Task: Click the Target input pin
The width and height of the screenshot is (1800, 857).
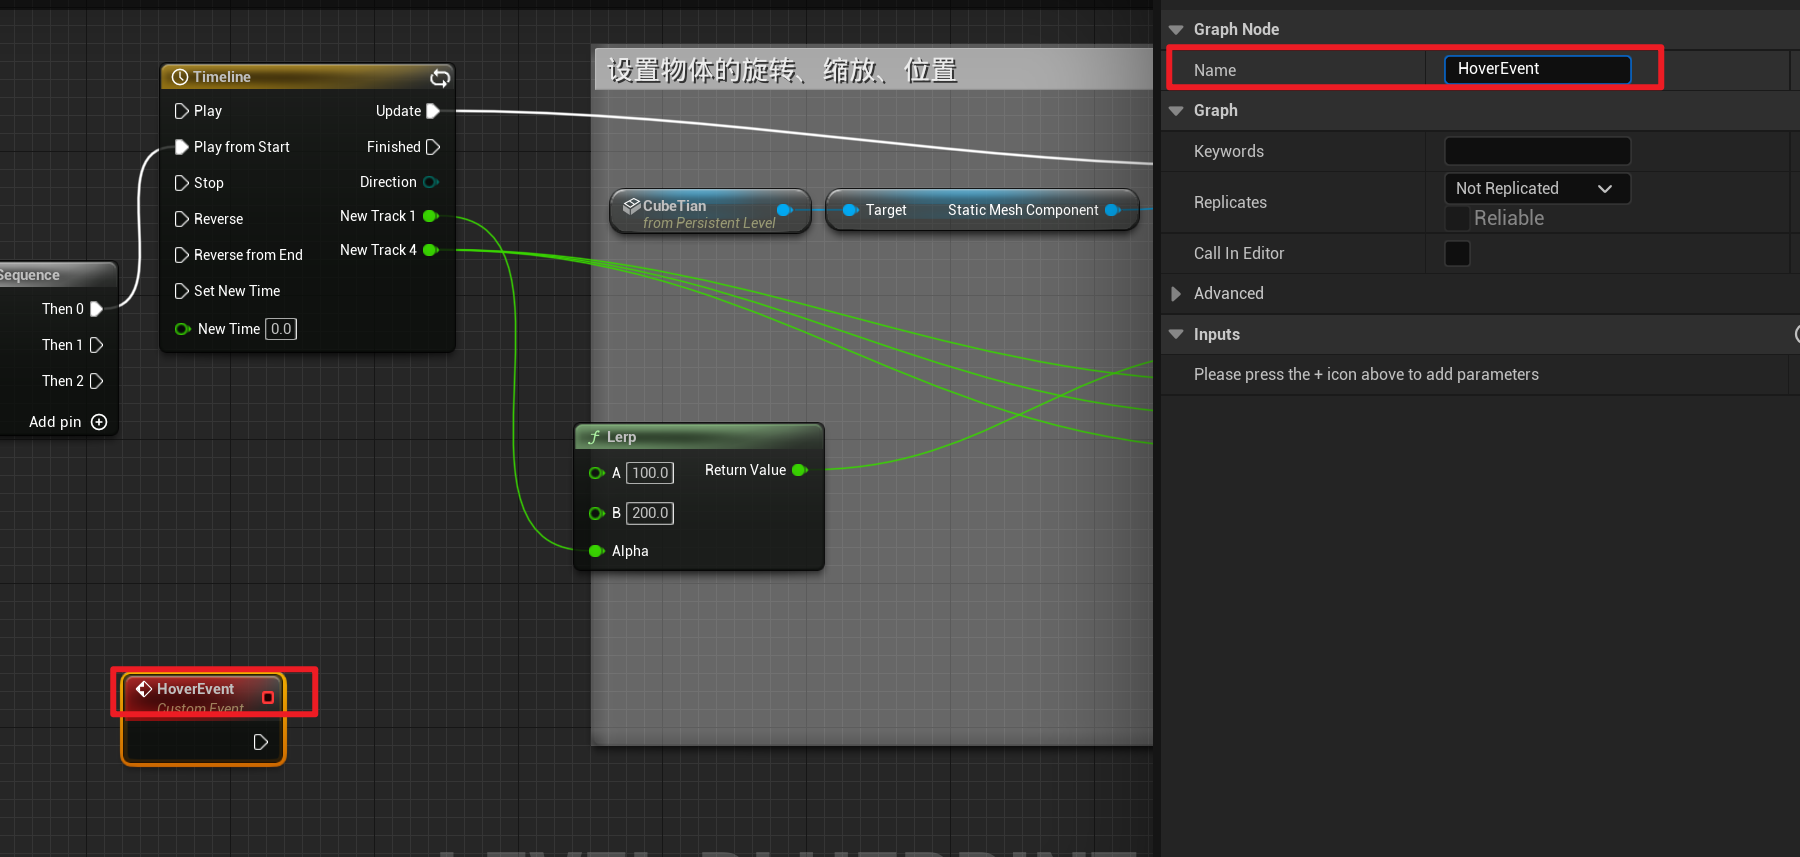Action: 851,210
